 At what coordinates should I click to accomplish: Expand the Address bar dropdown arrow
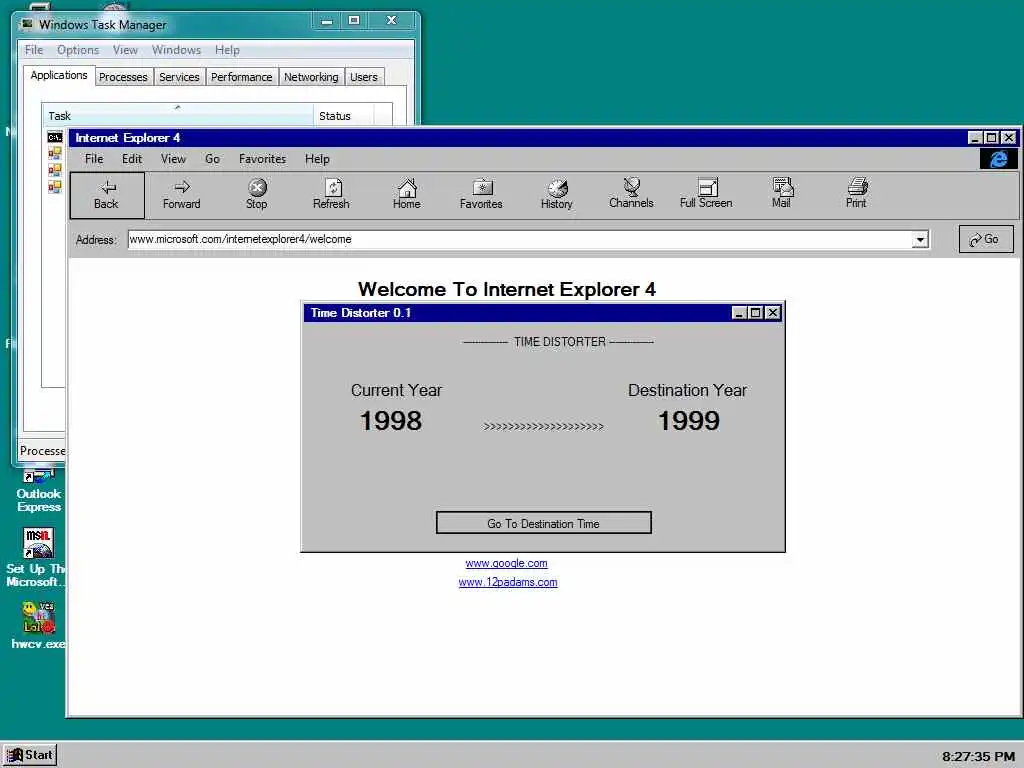click(x=920, y=240)
